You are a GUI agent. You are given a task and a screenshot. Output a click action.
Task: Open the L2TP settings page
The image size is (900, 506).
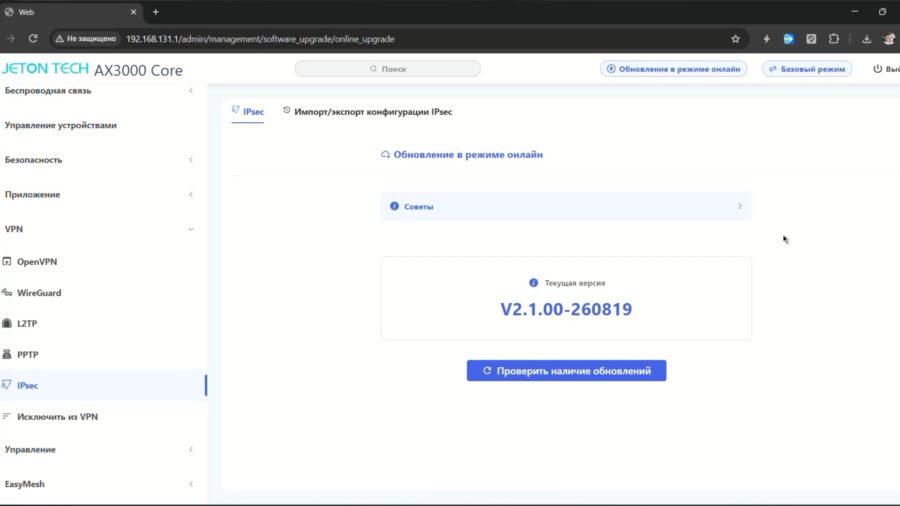click(26, 324)
